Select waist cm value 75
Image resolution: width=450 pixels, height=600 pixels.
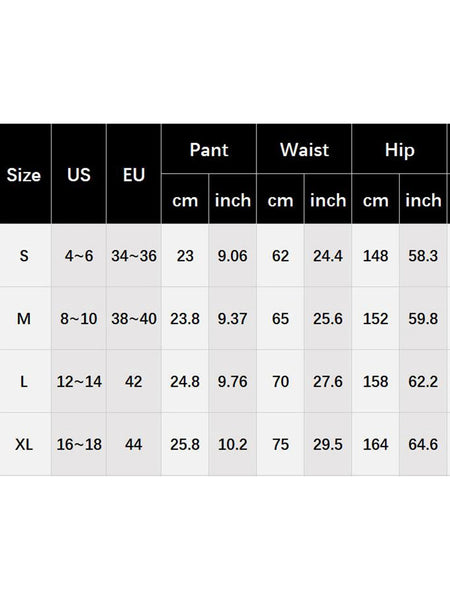pyautogui.click(x=280, y=444)
